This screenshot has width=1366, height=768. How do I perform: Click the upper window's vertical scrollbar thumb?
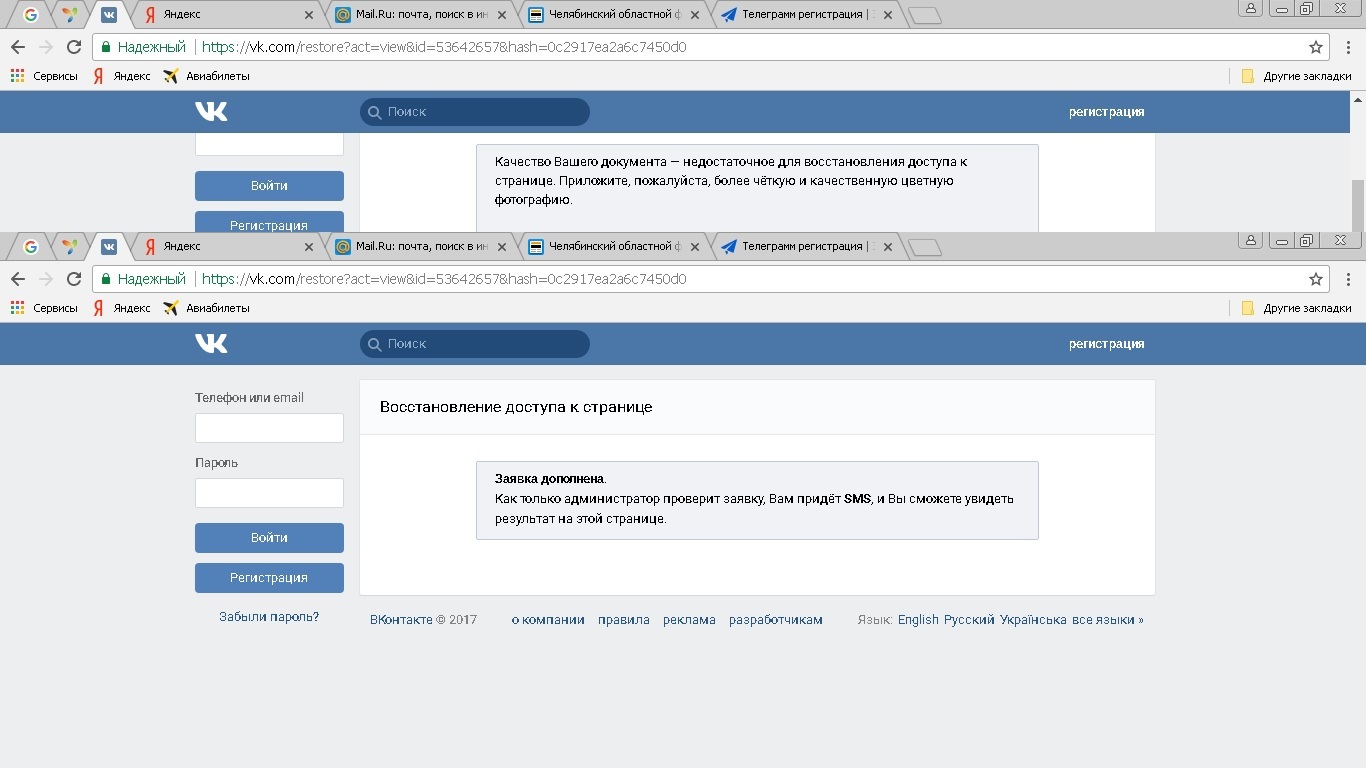tap(1358, 205)
